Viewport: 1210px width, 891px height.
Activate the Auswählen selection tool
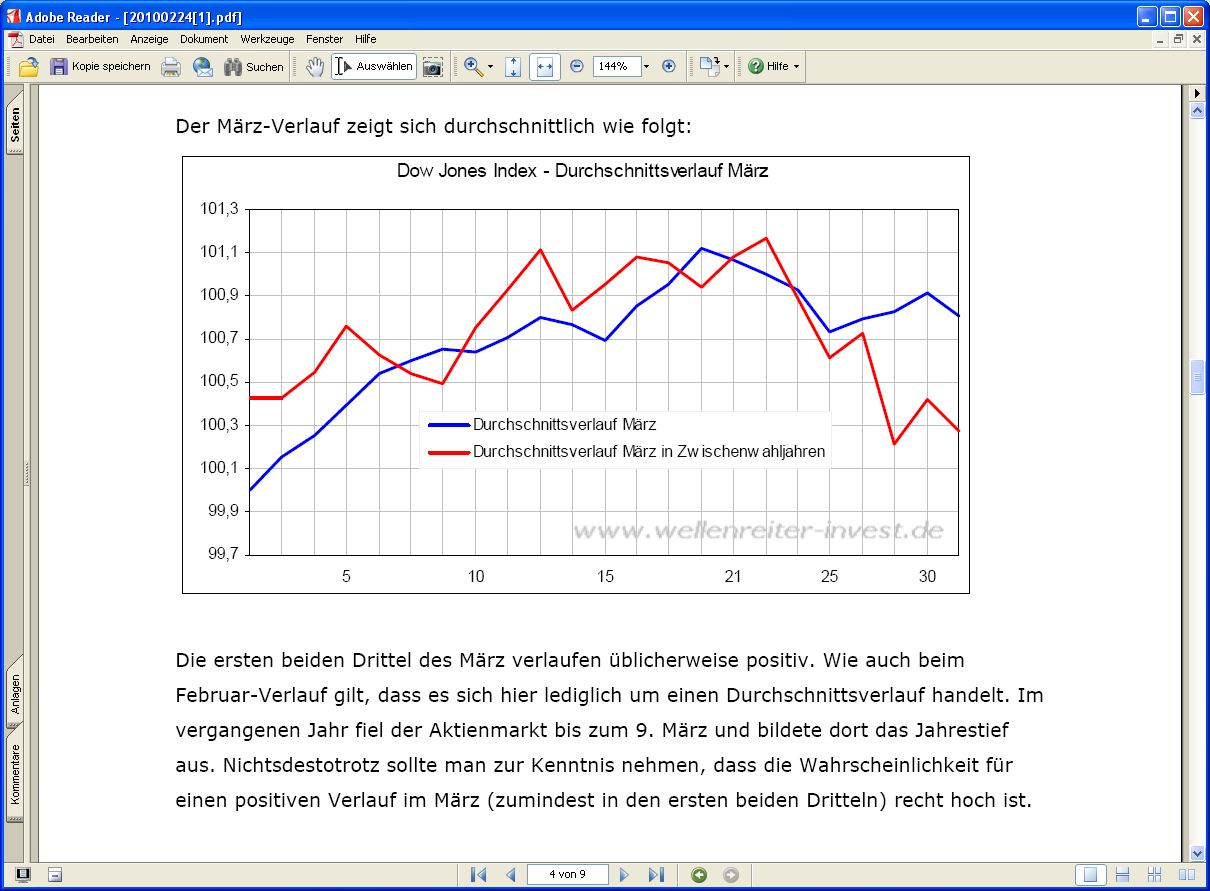click(374, 67)
